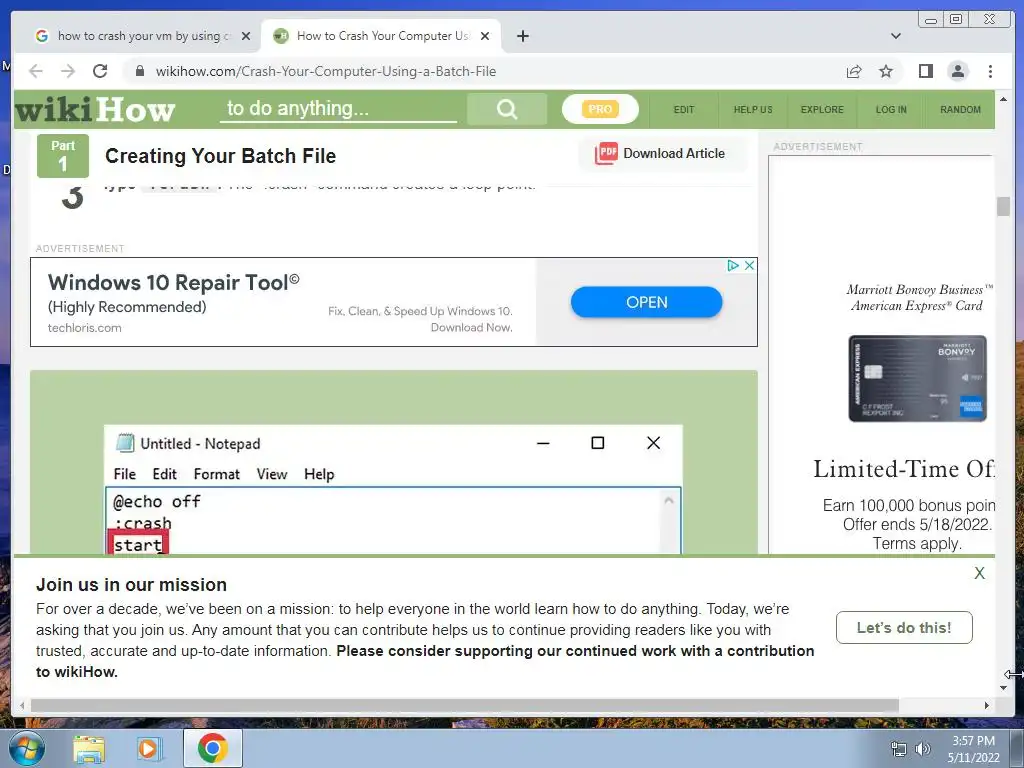Open the network tray icon

[x=899, y=750]
